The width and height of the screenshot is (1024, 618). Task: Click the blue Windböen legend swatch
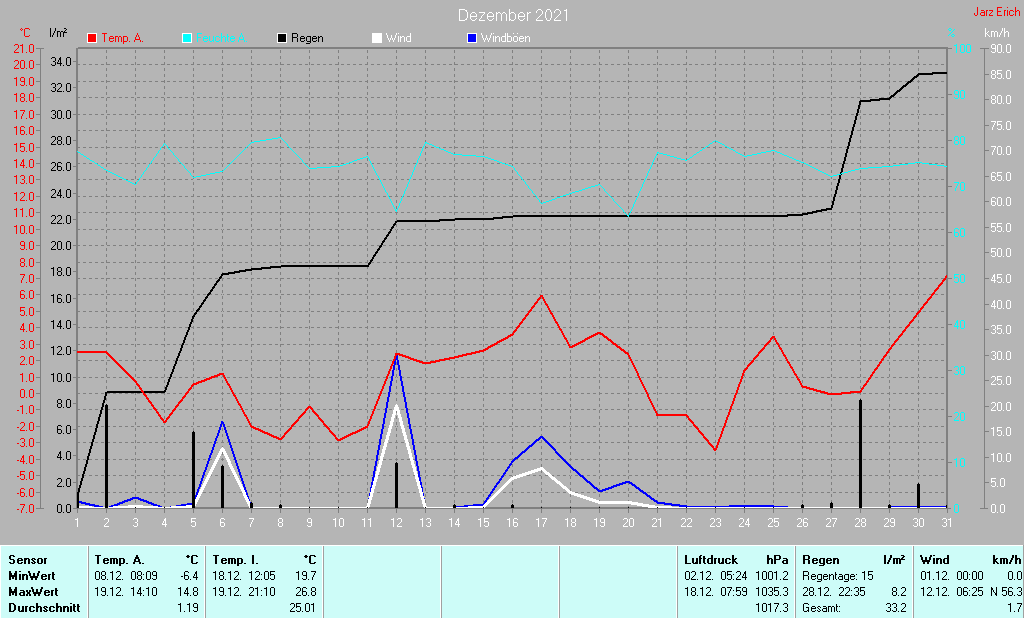tap(472, 38)
